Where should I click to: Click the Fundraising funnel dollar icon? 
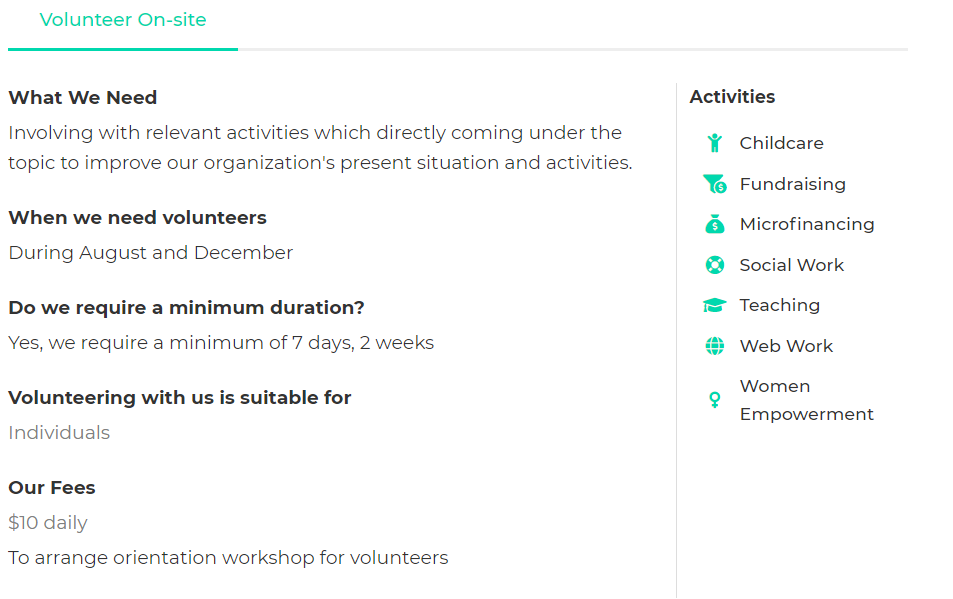pyautogui.click(x=715, y=183)
